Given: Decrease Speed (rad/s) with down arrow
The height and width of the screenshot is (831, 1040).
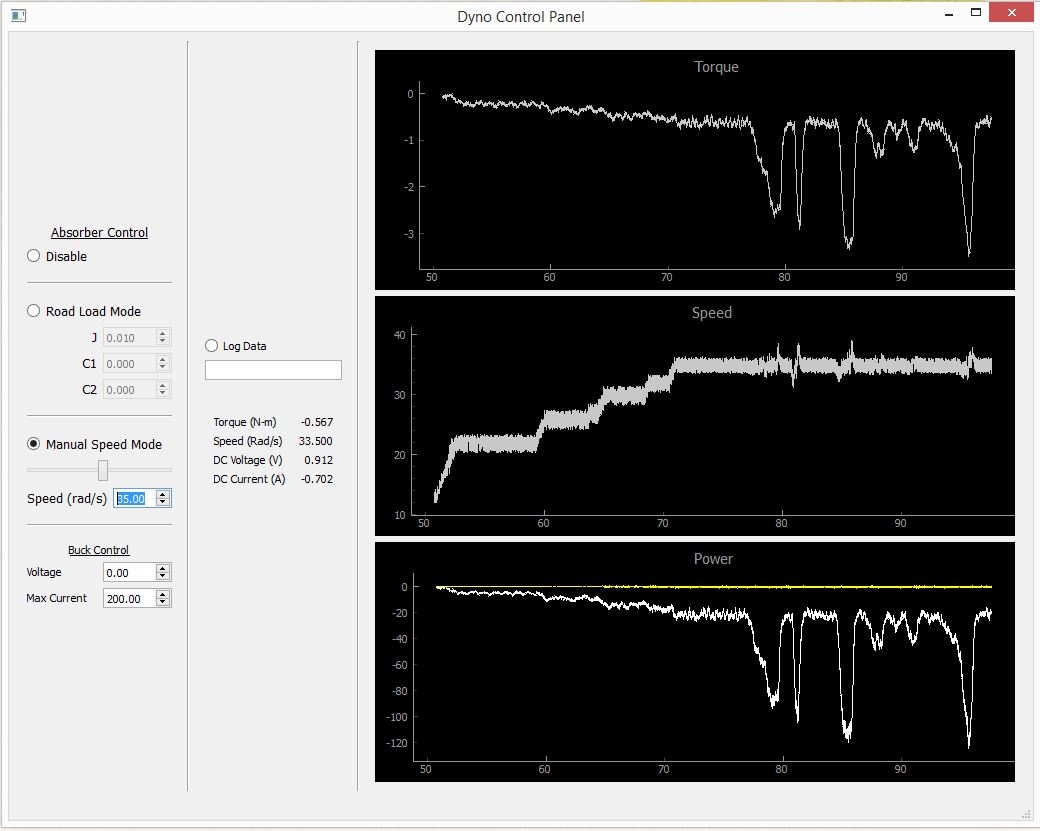Looking at the screenshot, I should click(x=163, y=502).
